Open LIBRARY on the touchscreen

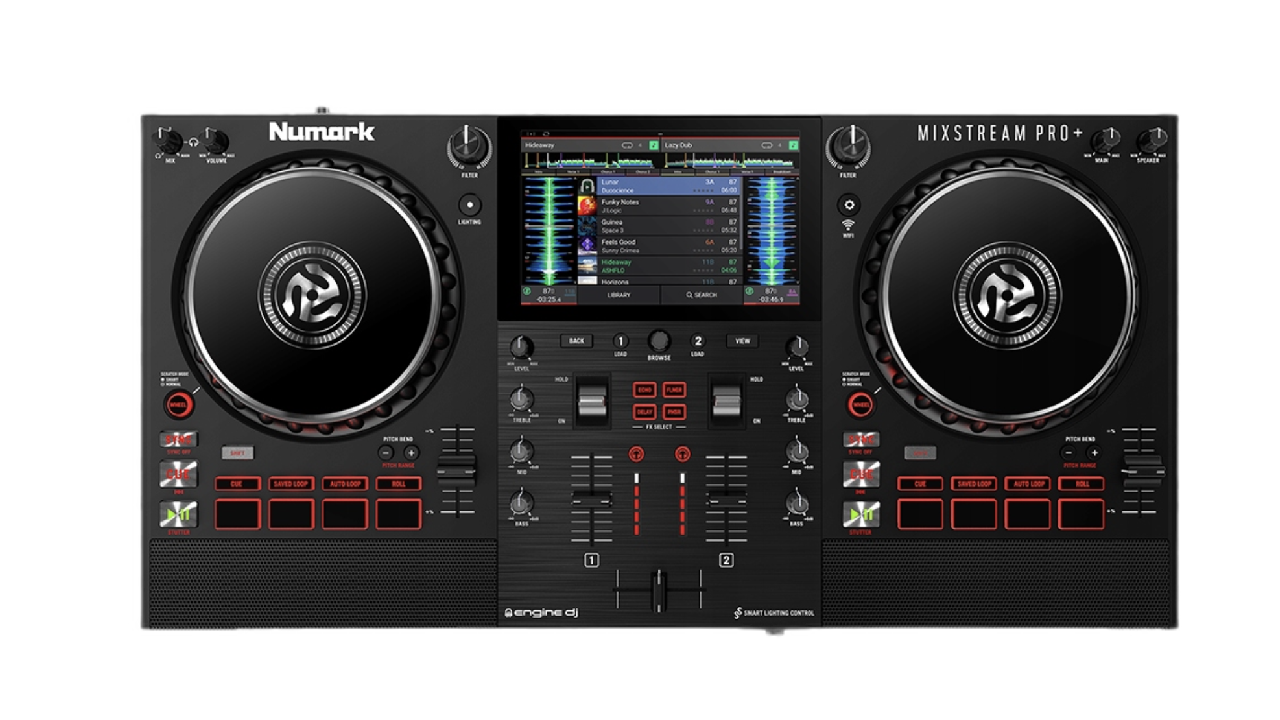[619, 295]
